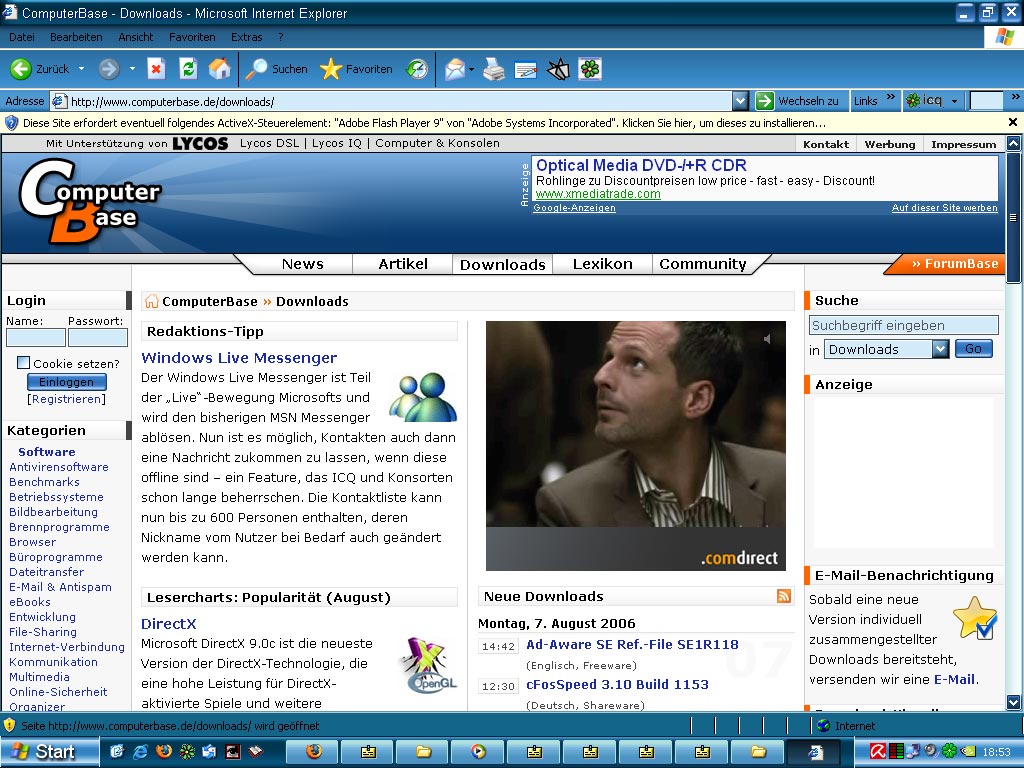Click the grey Forward arrow

click(108, 69)
